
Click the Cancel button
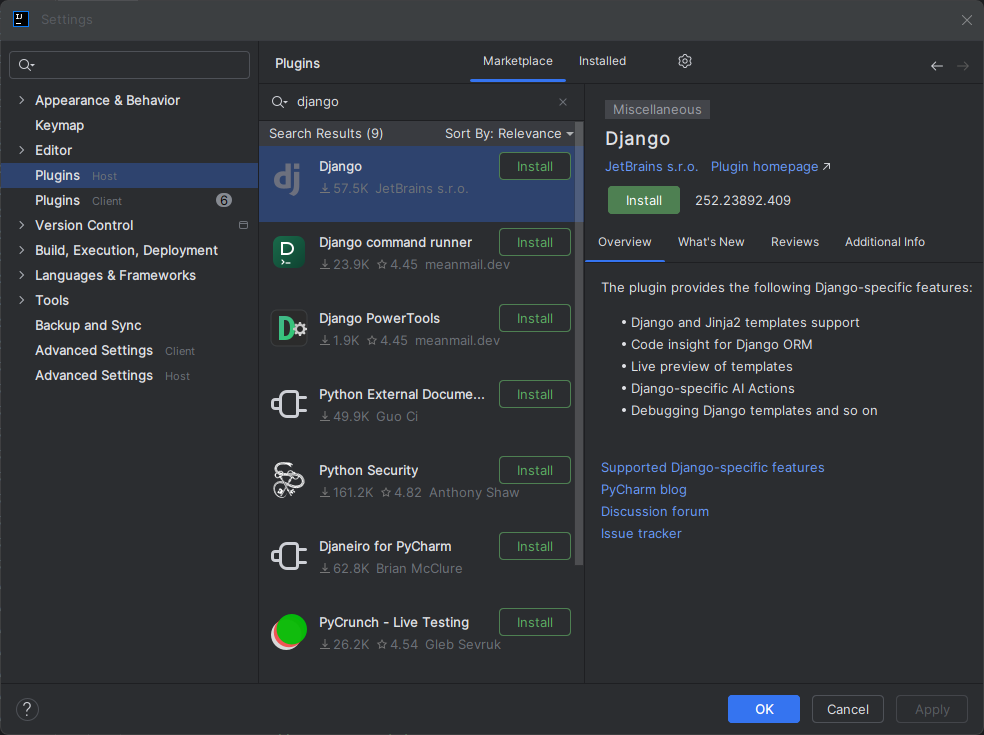(848, 709)
